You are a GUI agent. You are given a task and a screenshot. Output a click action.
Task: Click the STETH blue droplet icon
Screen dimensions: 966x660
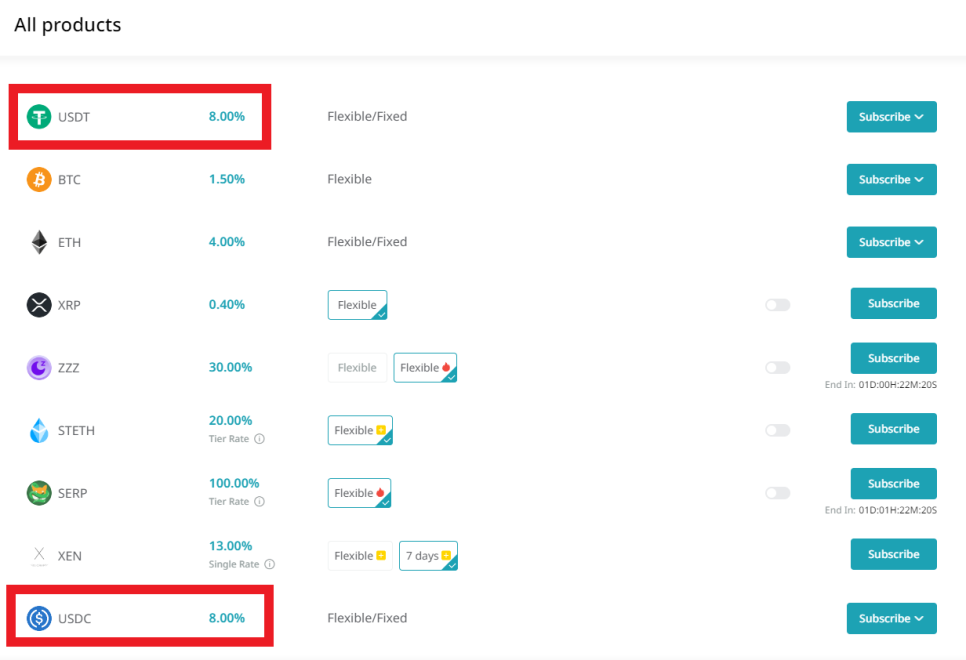point(39,430)
